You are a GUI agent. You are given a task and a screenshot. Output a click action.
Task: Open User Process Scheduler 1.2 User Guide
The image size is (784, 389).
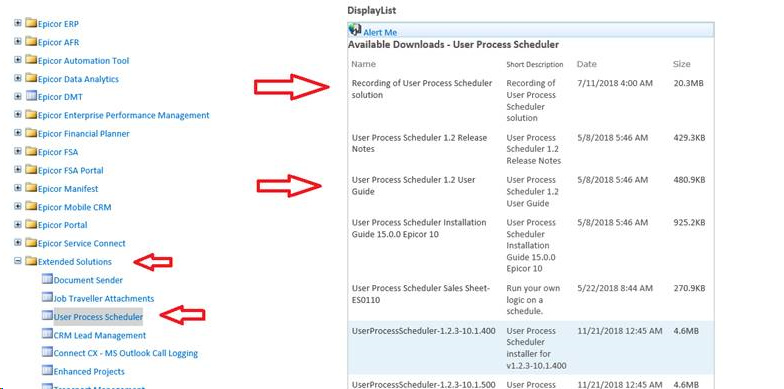click(414, 186)
